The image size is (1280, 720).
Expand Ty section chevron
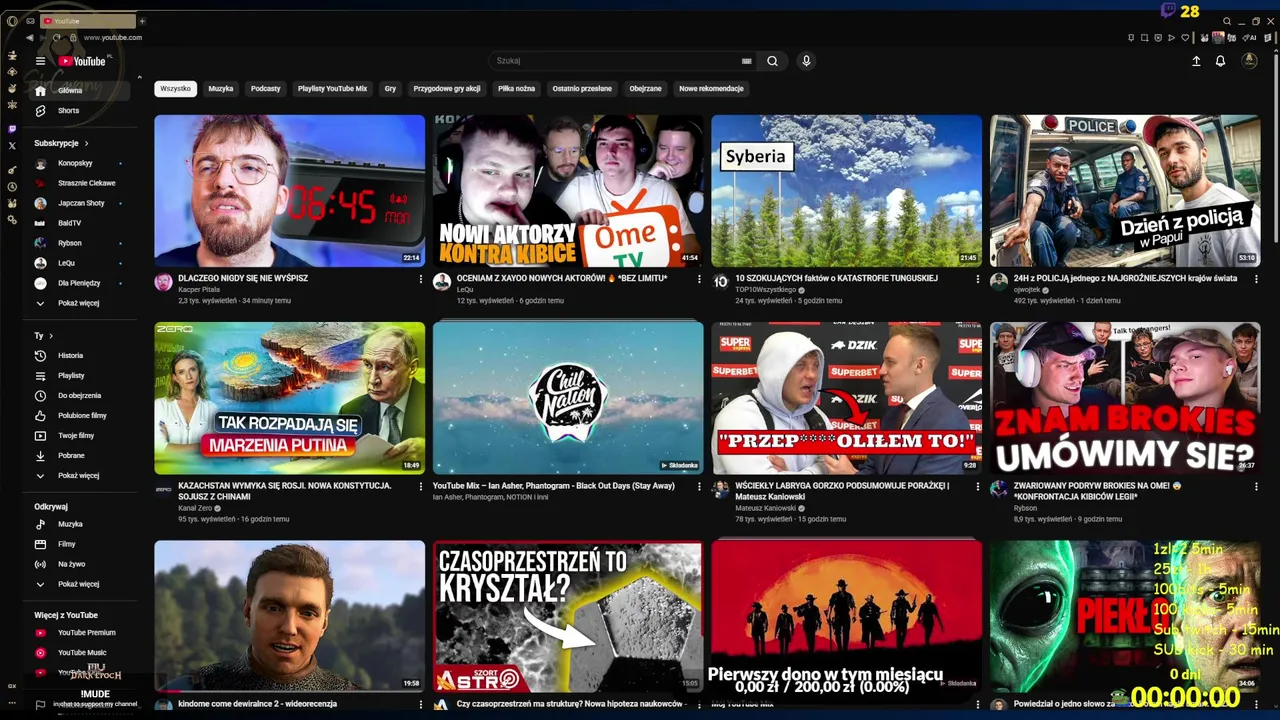(51, 336)
